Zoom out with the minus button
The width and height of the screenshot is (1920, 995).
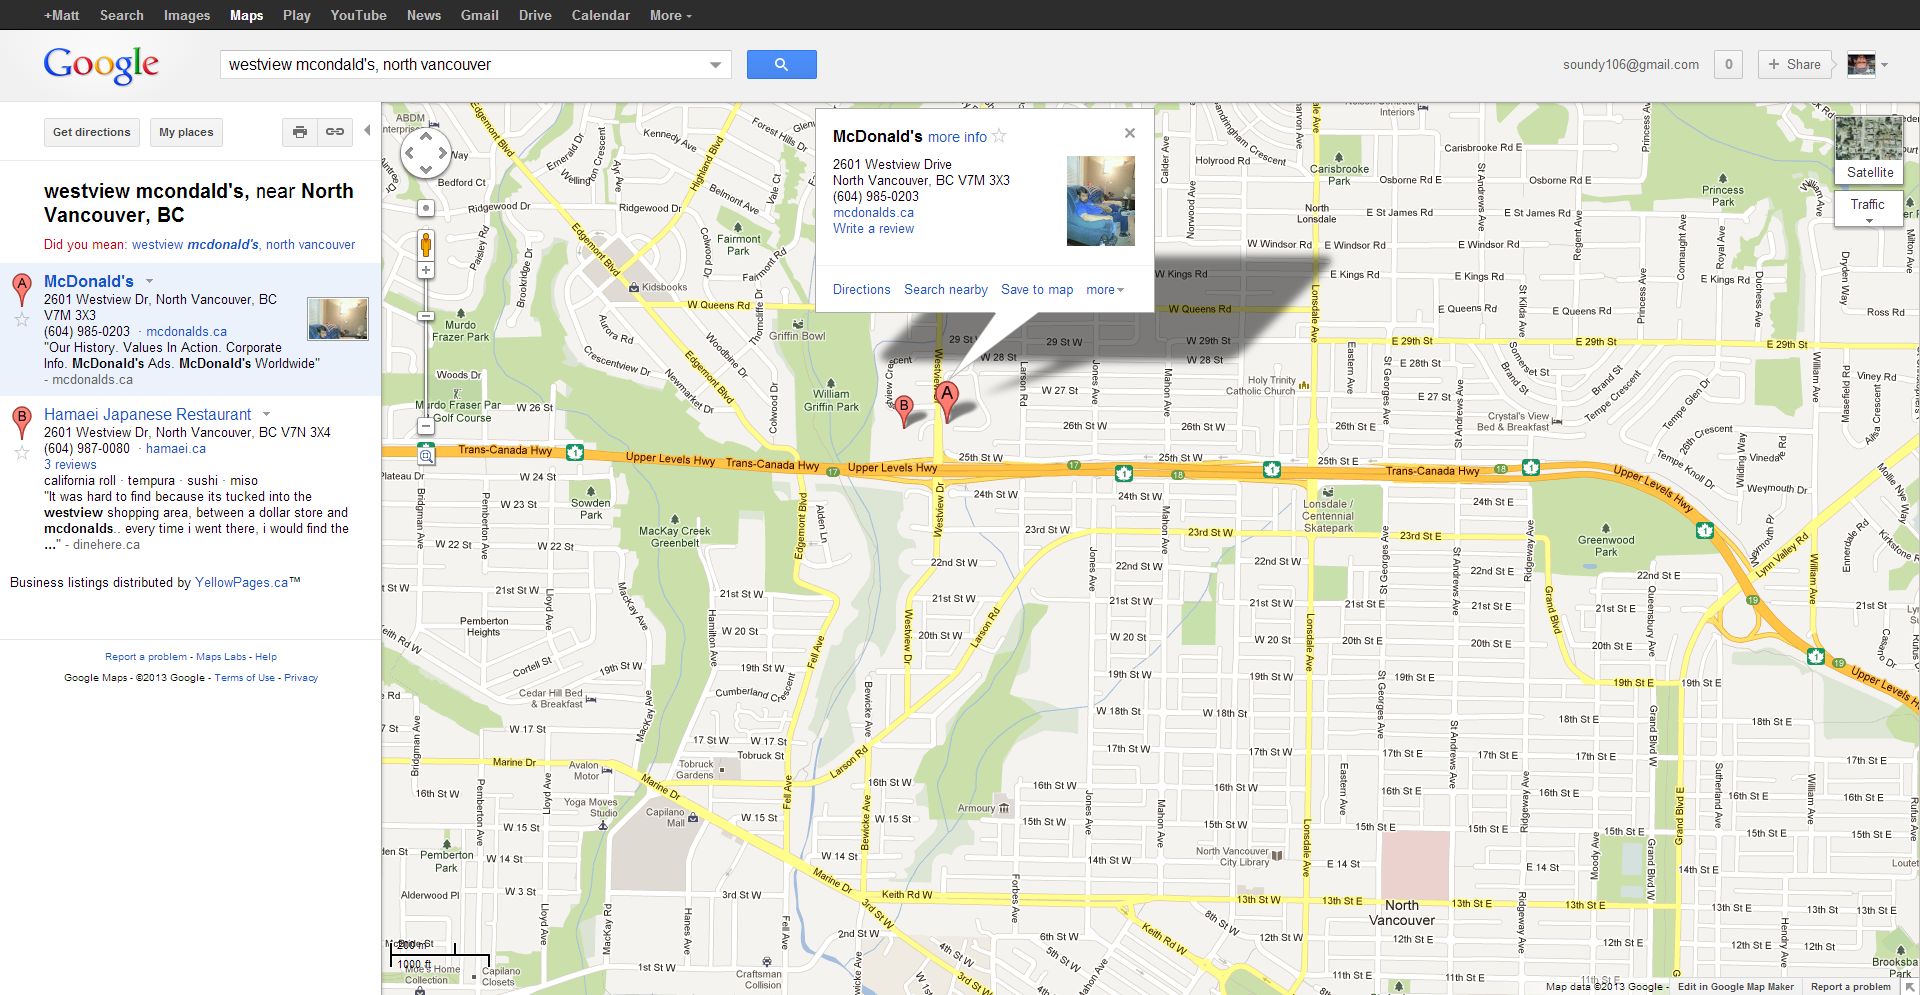(426, 426)
